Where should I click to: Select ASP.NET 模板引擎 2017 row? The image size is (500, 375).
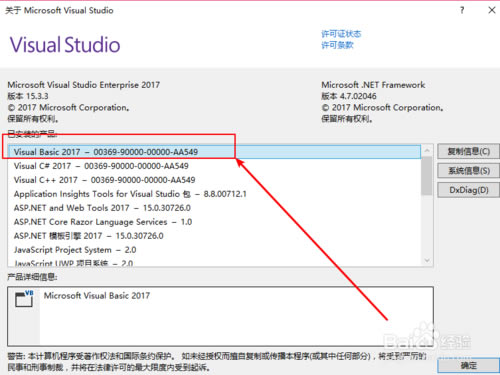(214, 236)
